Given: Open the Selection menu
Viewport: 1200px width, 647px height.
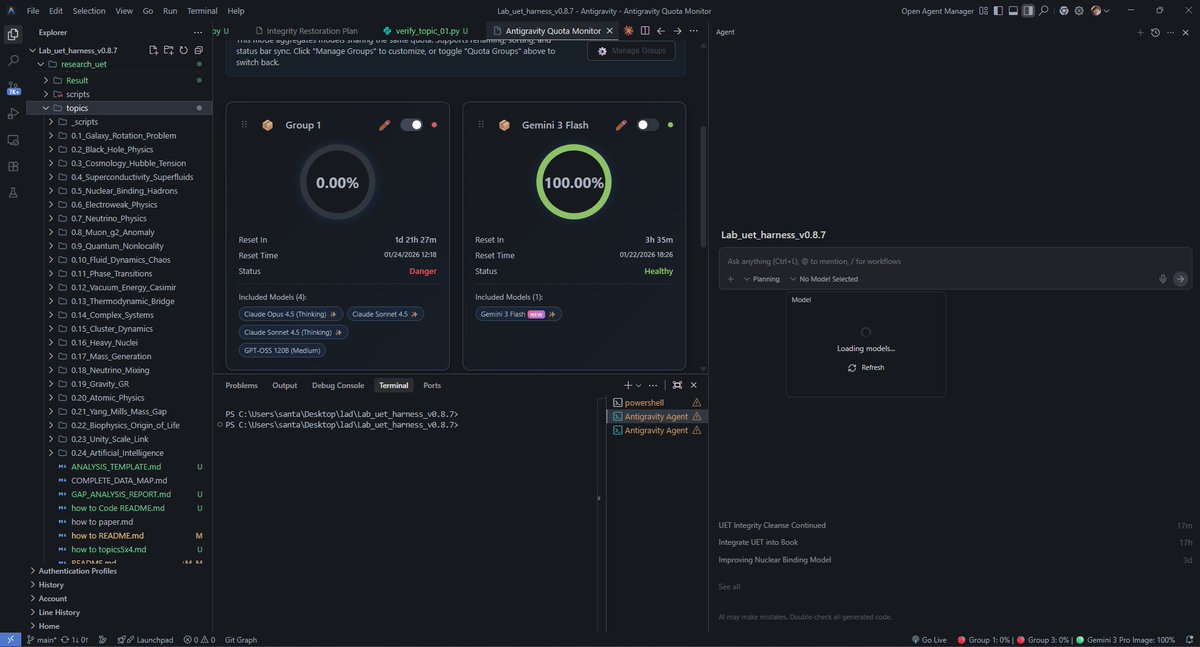Looking at the screenshot, I should pos(89,11).
